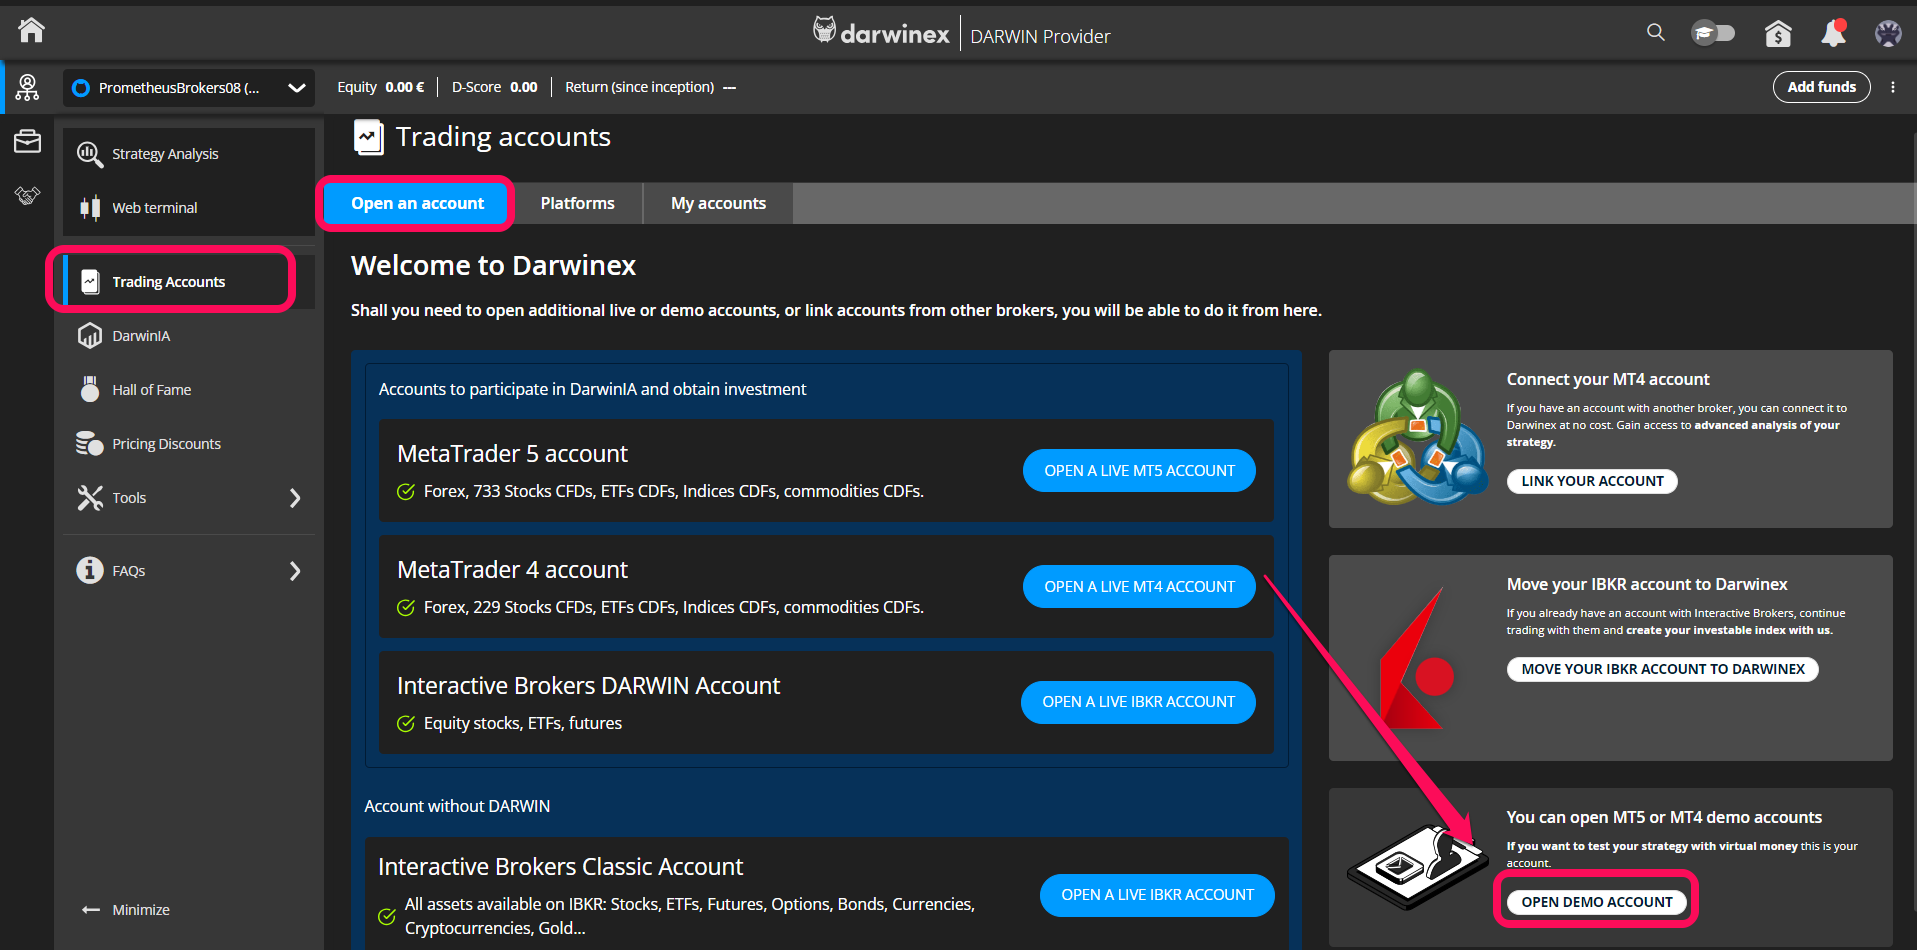Toggle the graduation cap learning switch

coord(1712,32)
